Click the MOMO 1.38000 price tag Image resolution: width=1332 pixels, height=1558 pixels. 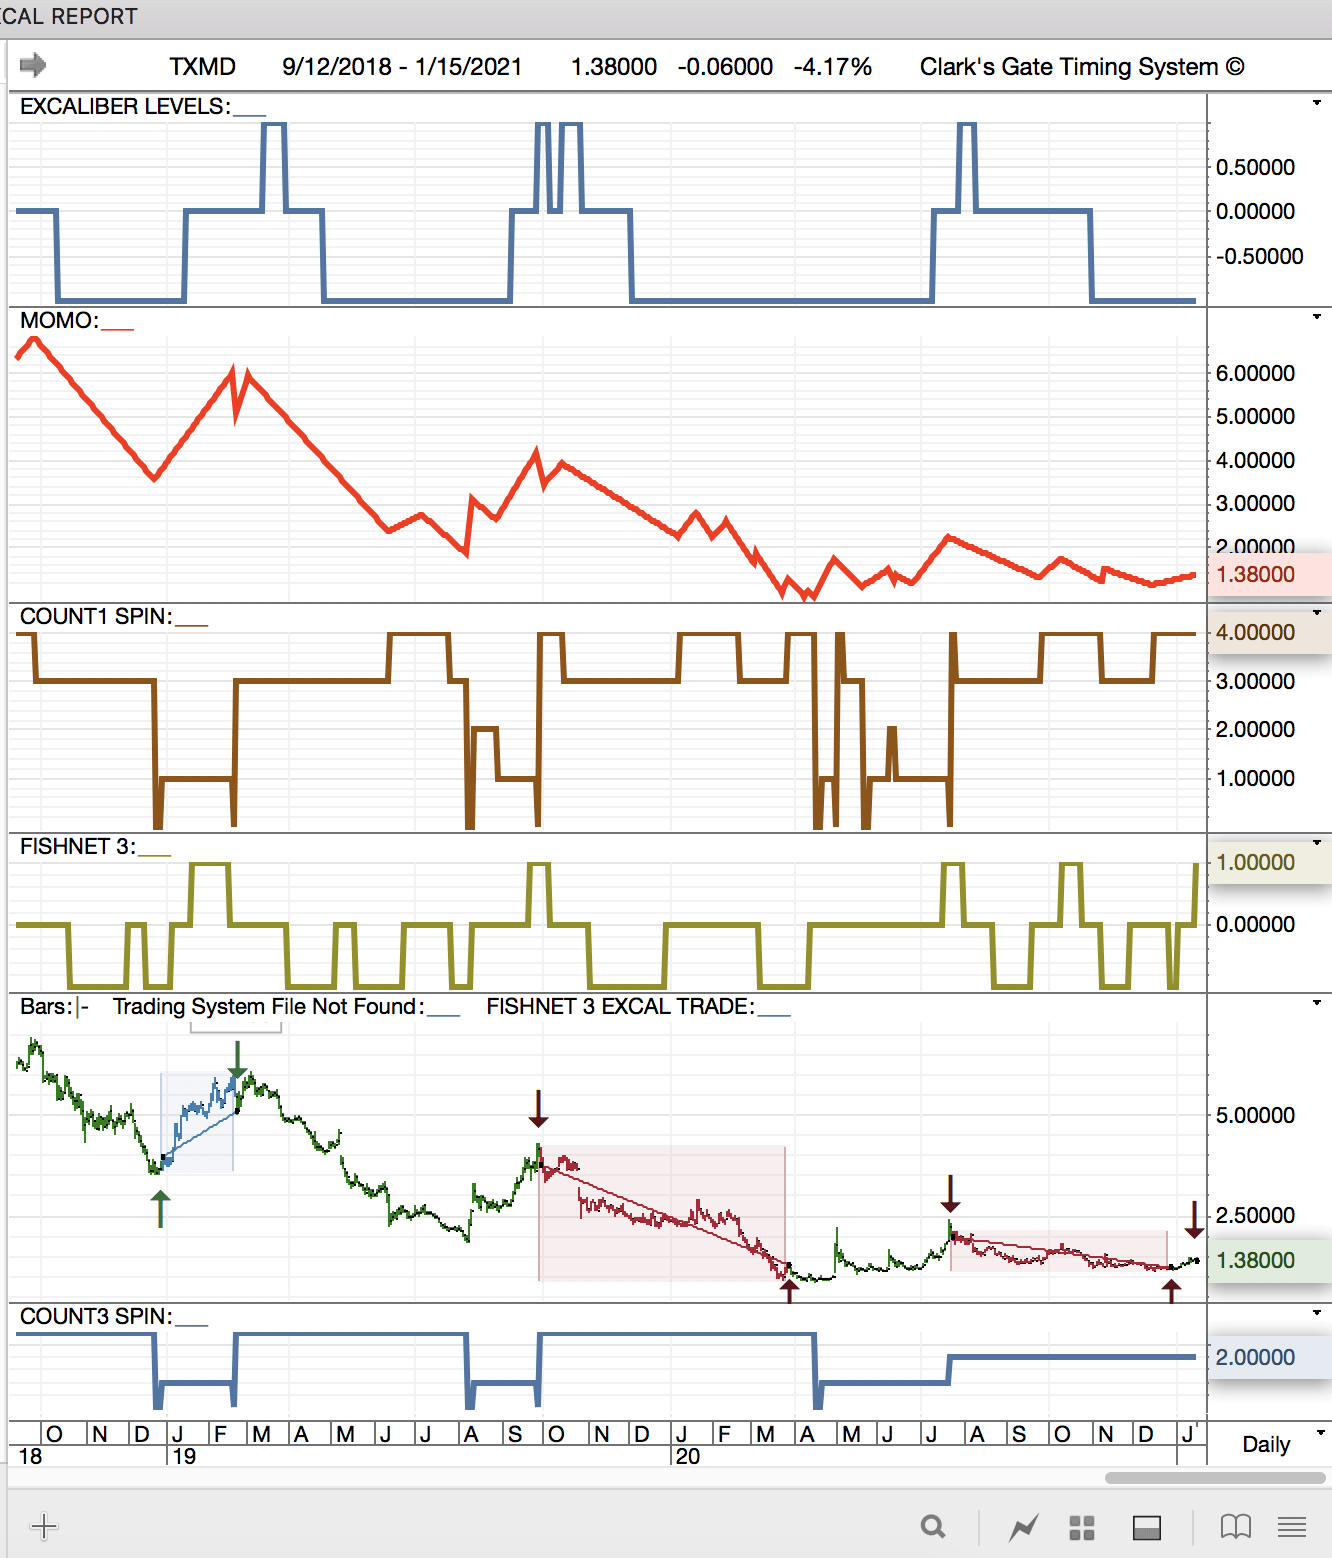point(1269,575)
